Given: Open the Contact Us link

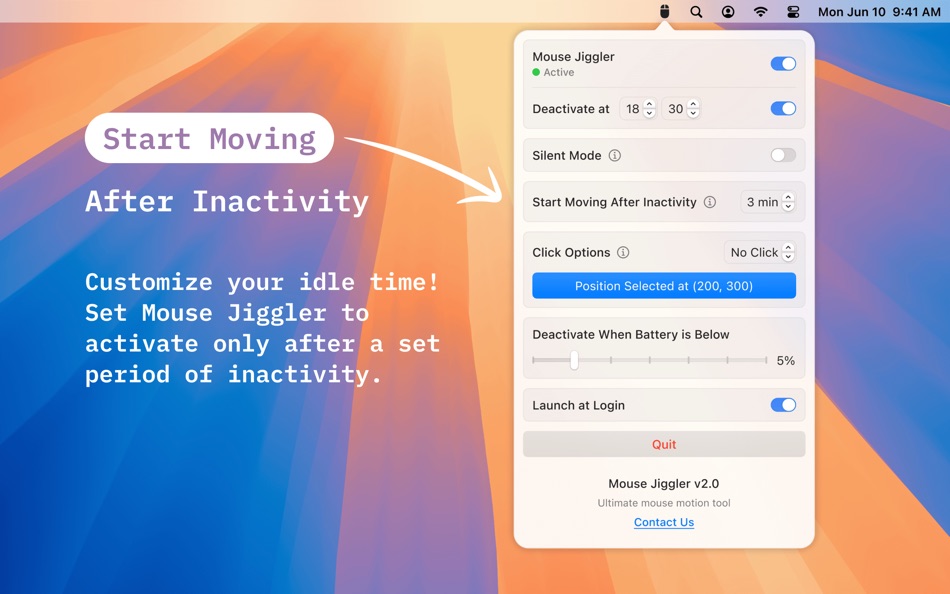Looking at the screenshot, I should (664, 522).
